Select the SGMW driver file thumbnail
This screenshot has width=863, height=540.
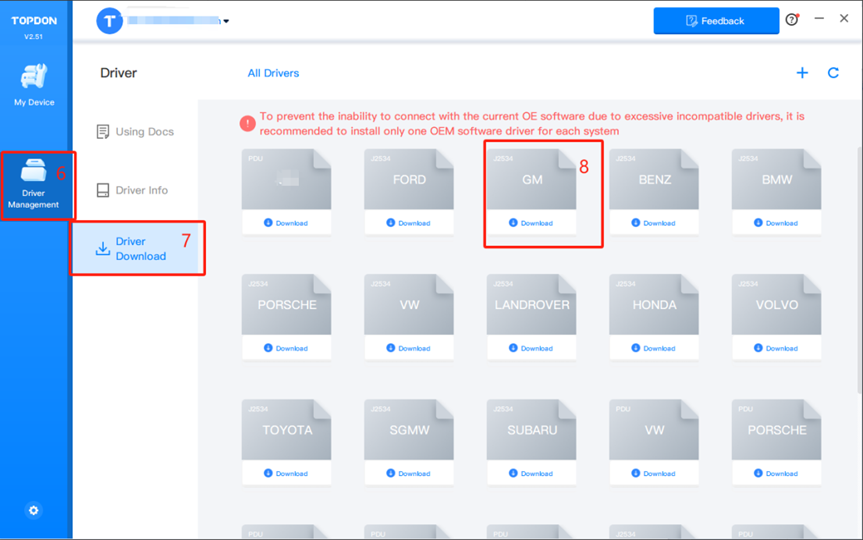pos(409,429)
